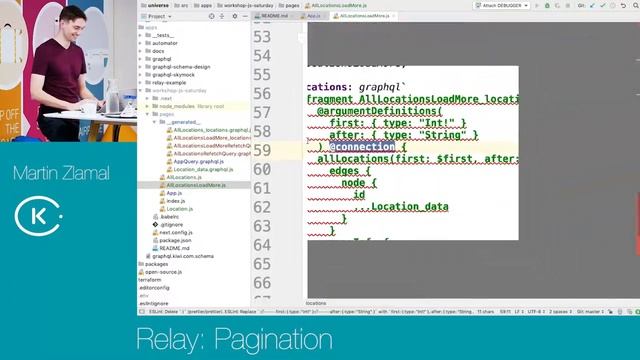The height and width of the screenshot is (360, 640).
Task: Select next.config.js in project tree
Action: [176, 232]
